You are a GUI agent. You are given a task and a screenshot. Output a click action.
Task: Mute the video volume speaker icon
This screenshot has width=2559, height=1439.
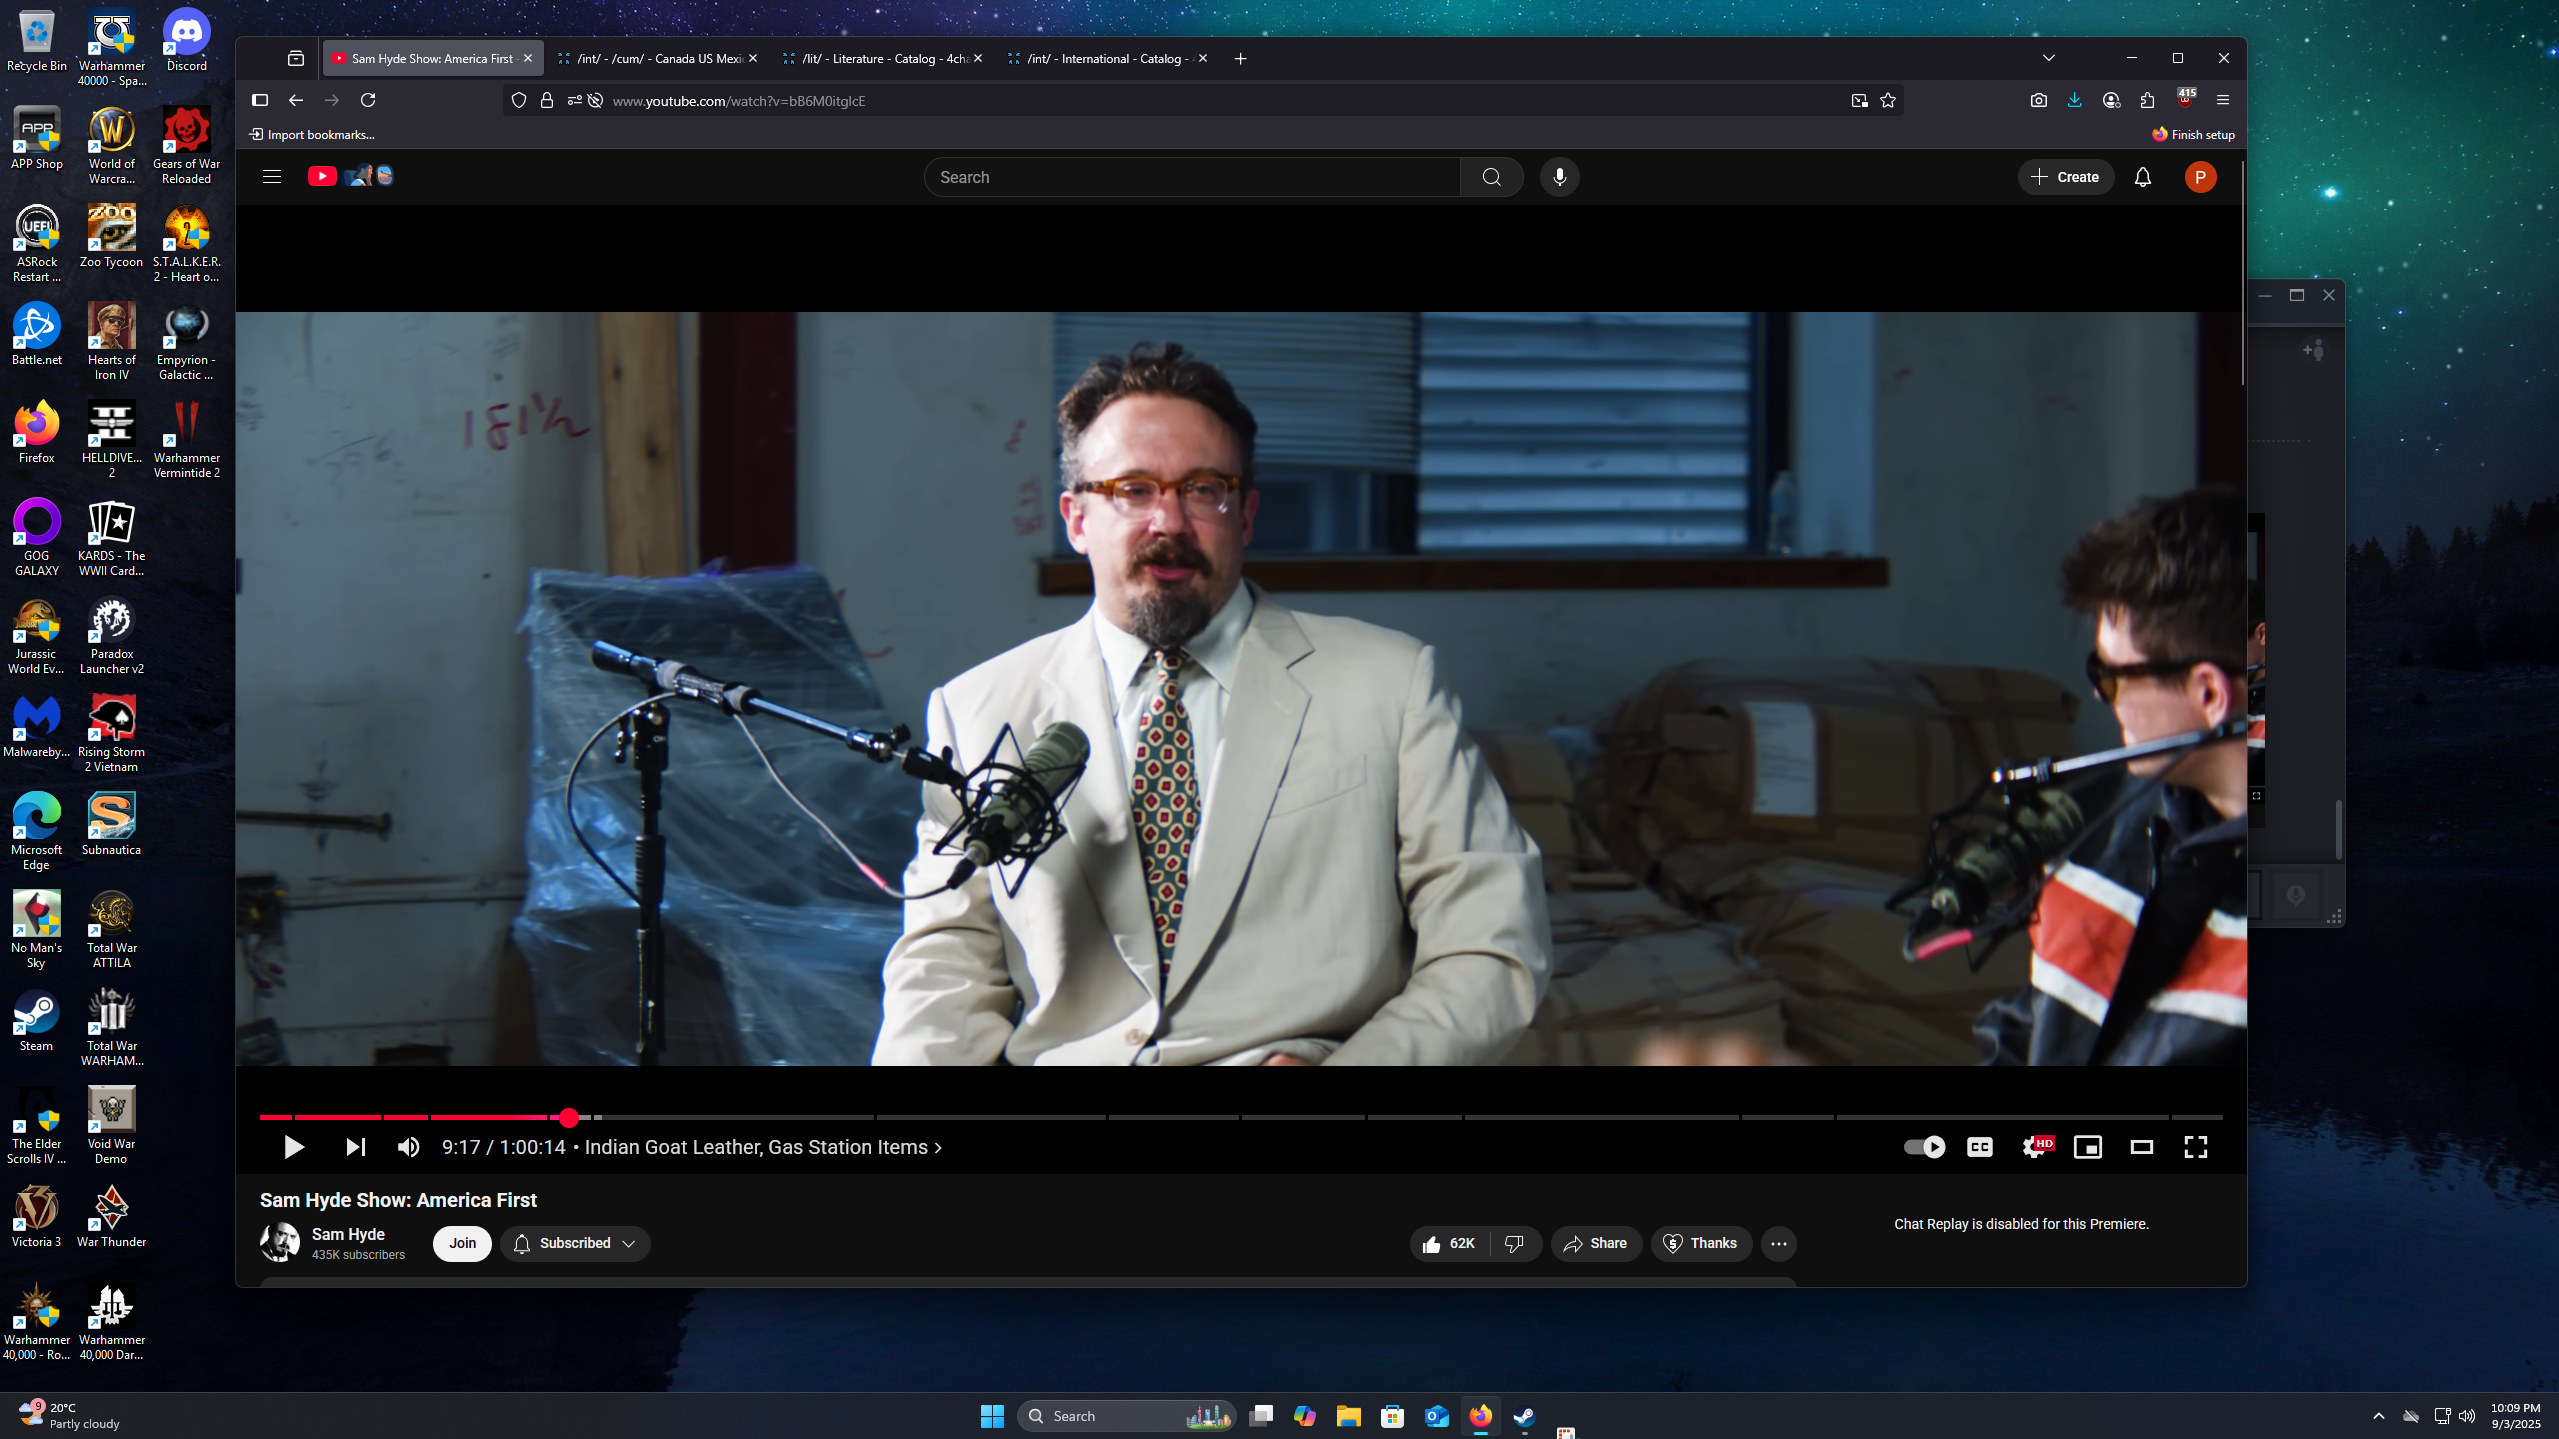408,1147
